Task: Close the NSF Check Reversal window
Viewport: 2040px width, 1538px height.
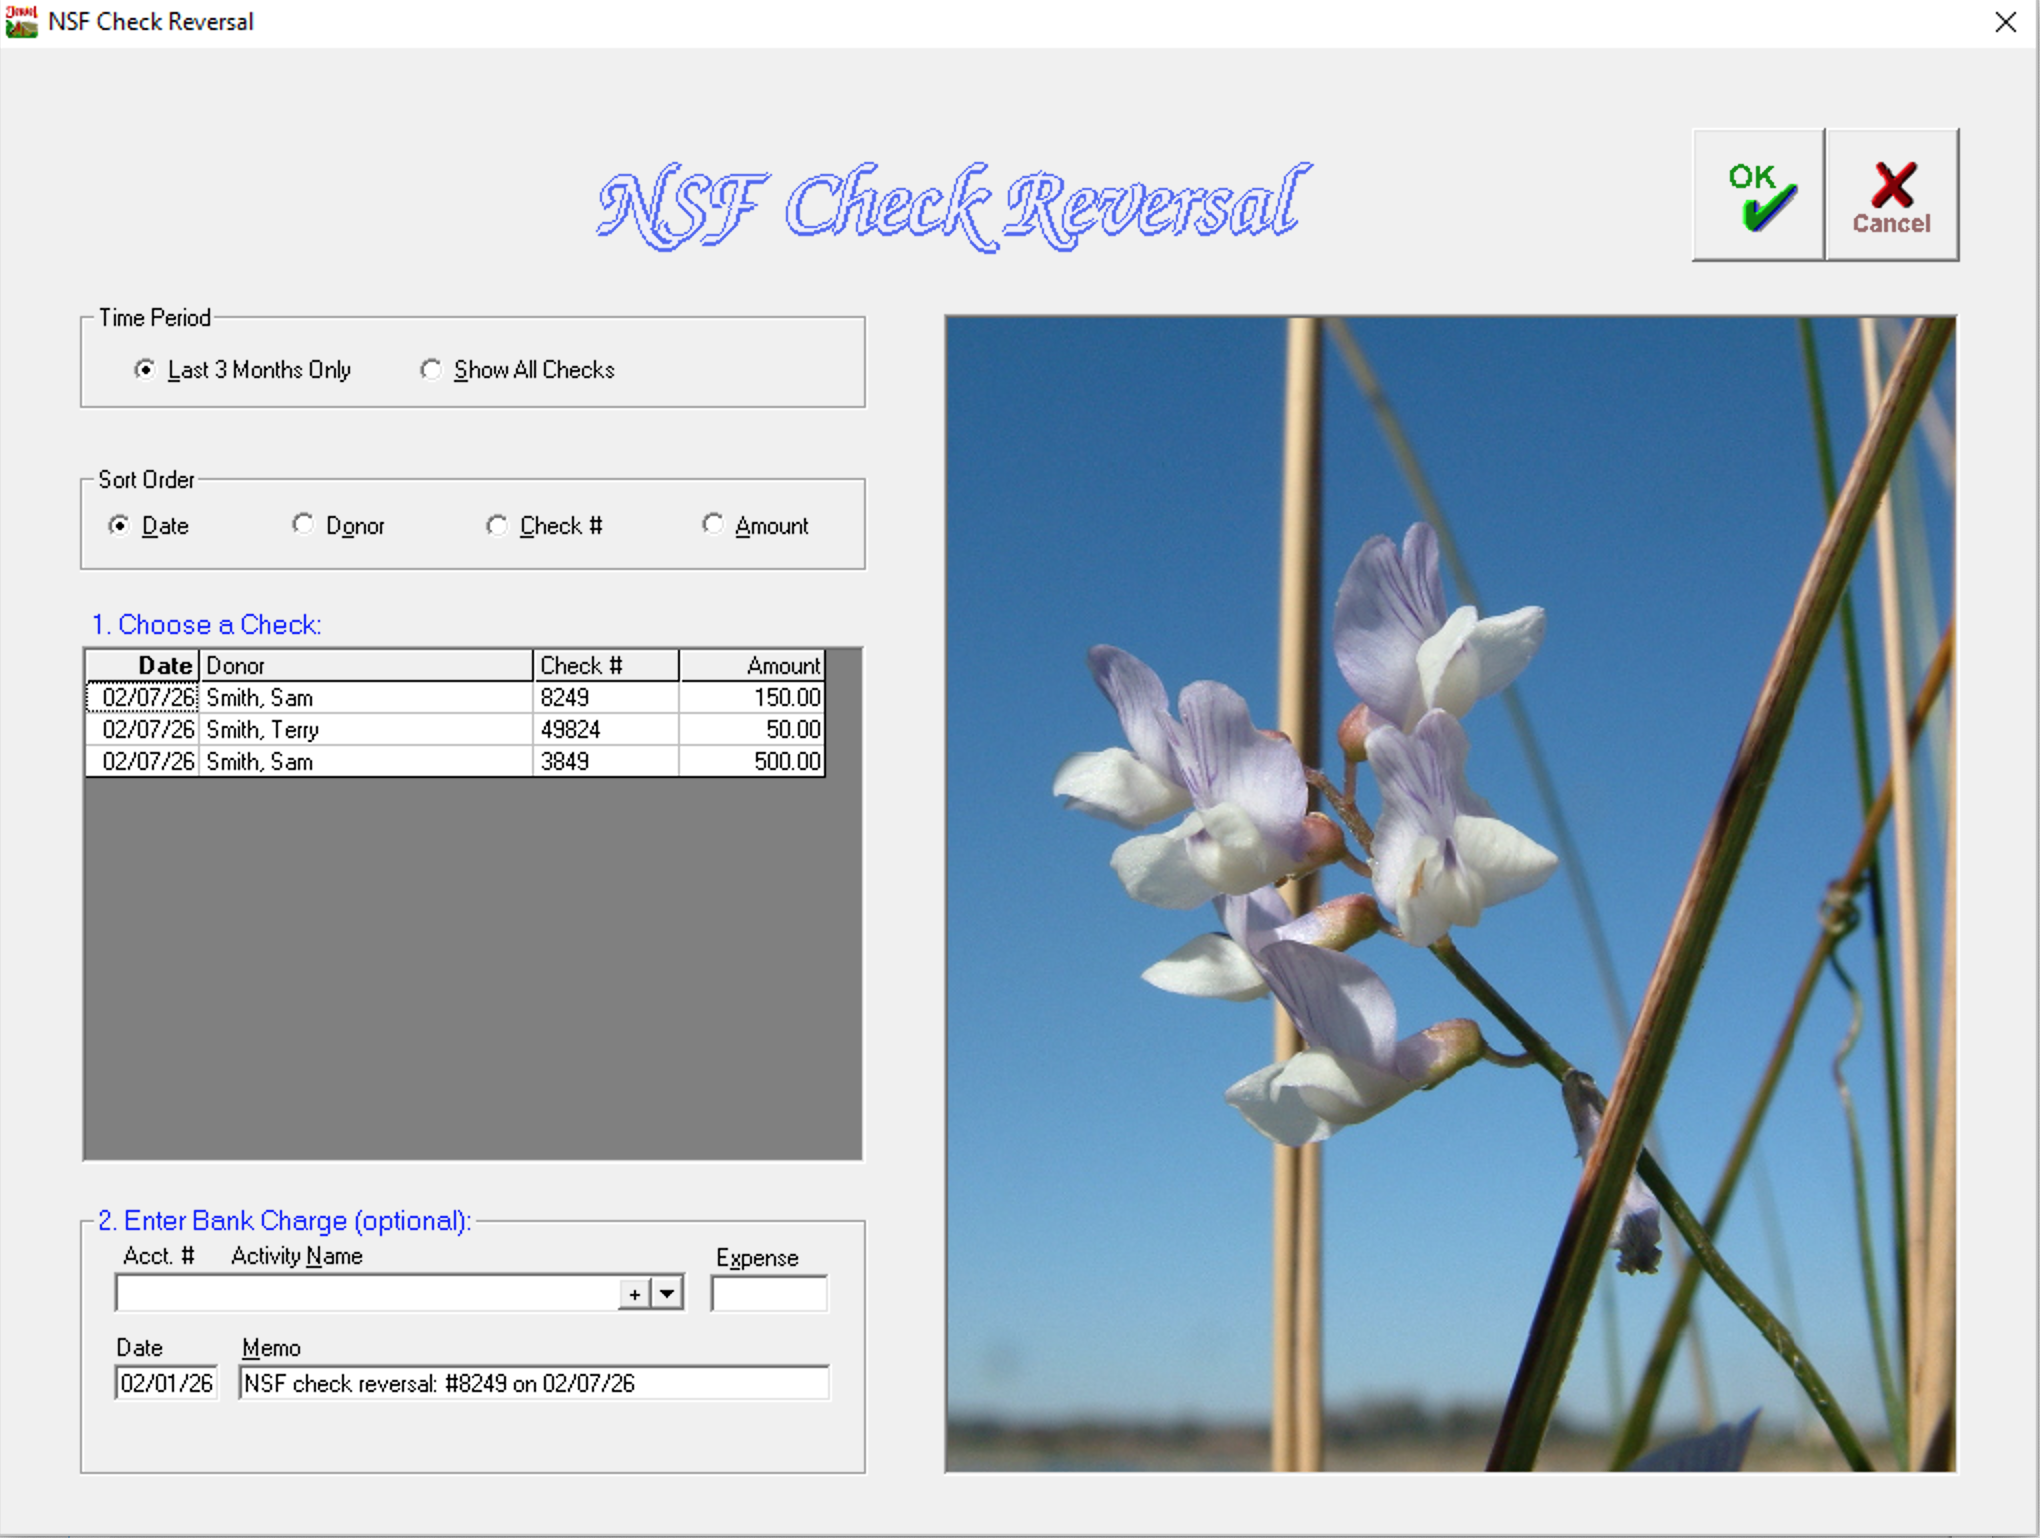Action: (2005, 22)
